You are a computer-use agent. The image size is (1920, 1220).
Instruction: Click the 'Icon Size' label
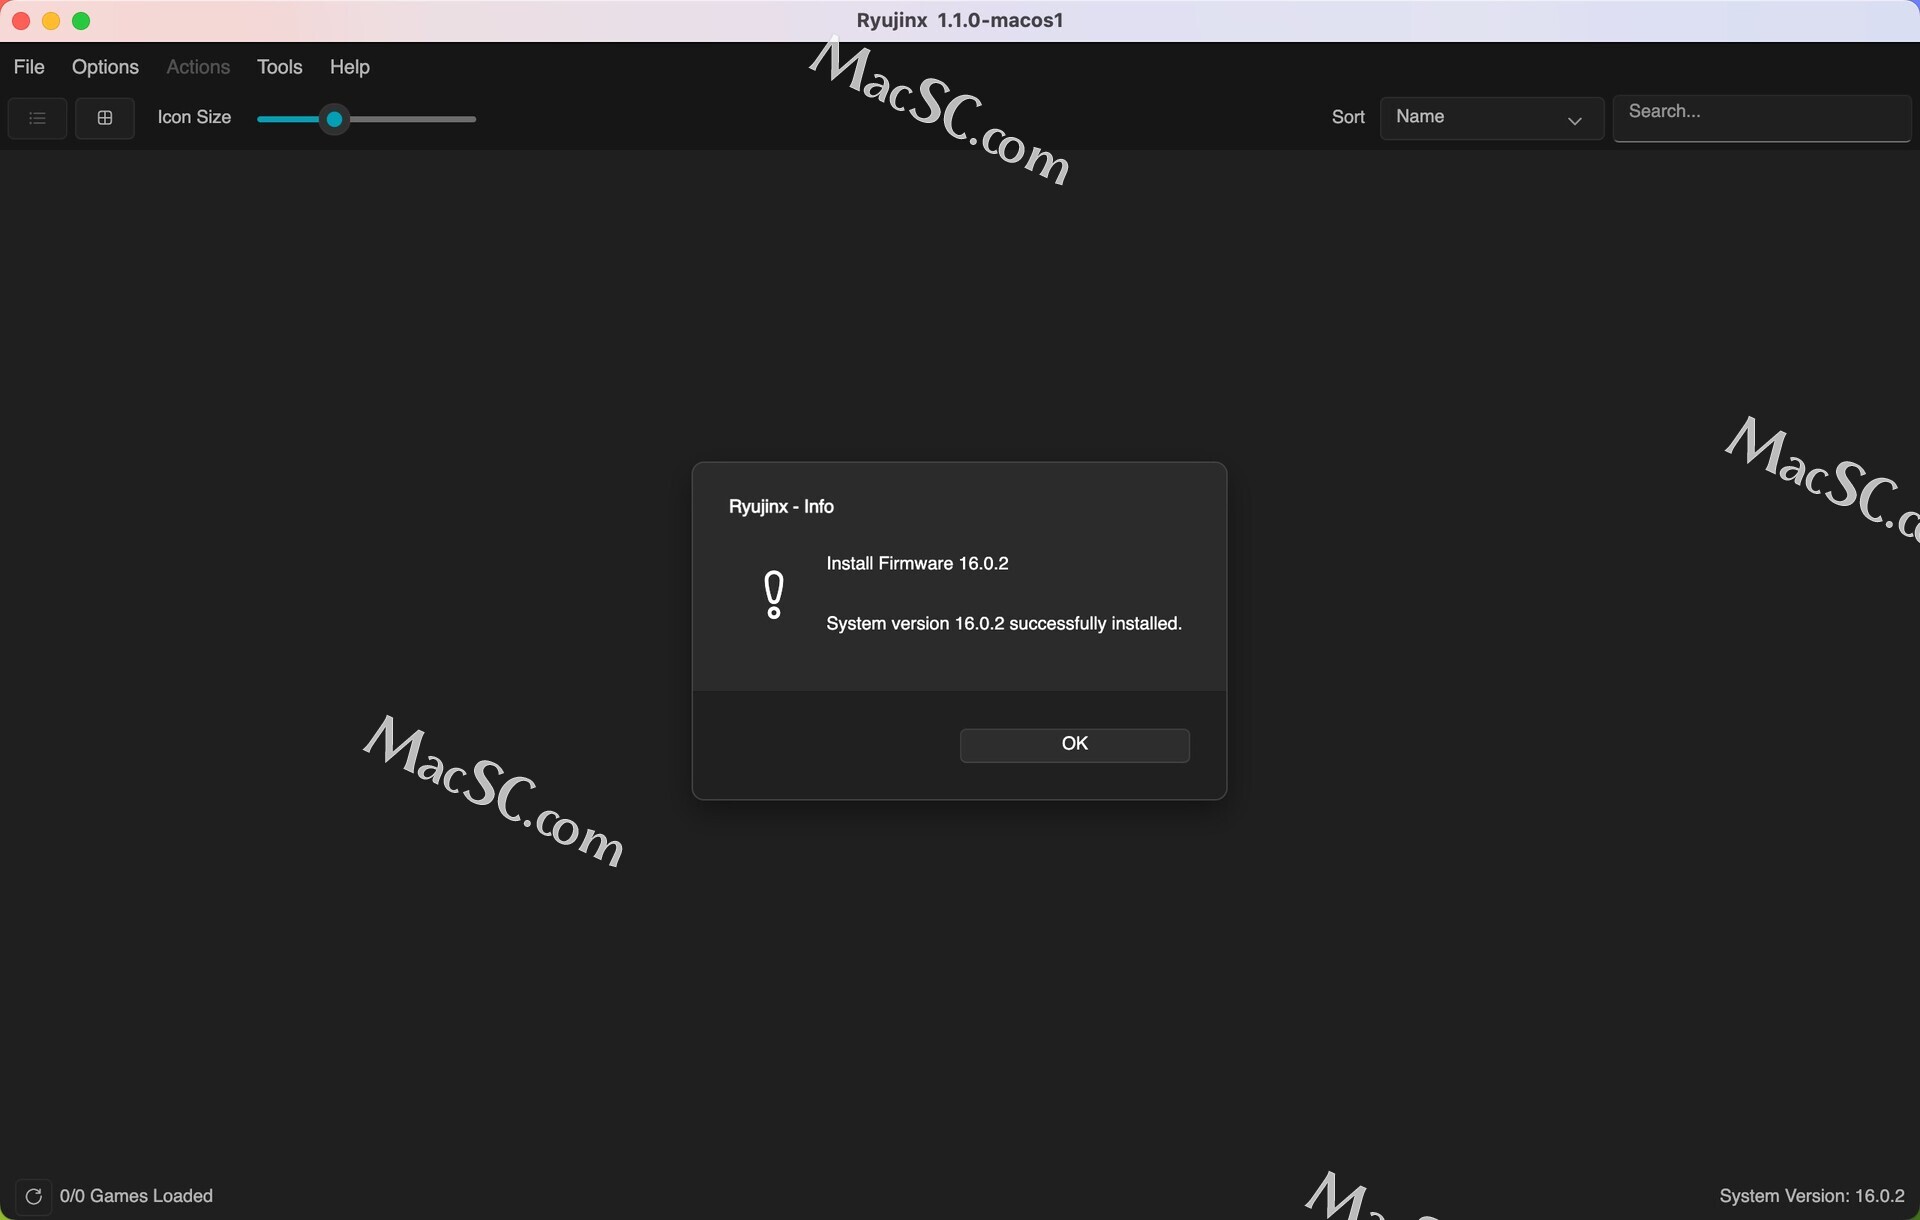[195, 118]
